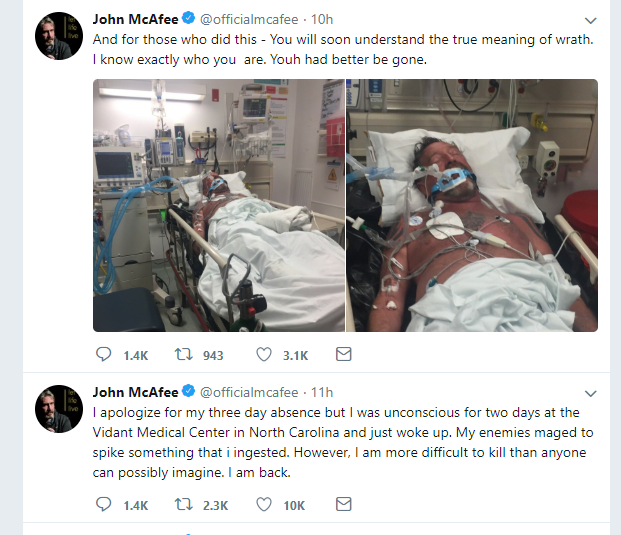The width and height of the screenshot is (621, 535).
Task: Open the 11h timestamp of second tweet
Action: pos(322,392)
